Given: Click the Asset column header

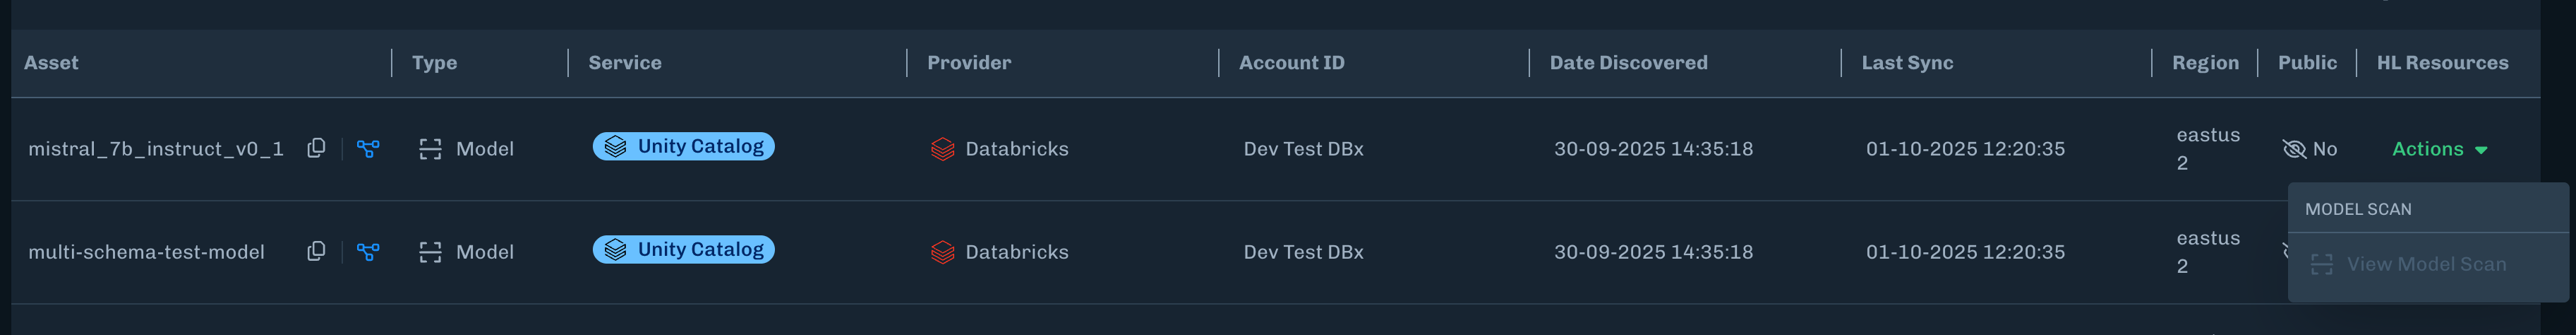Looking at the screenshot, I should pos(51,62).
